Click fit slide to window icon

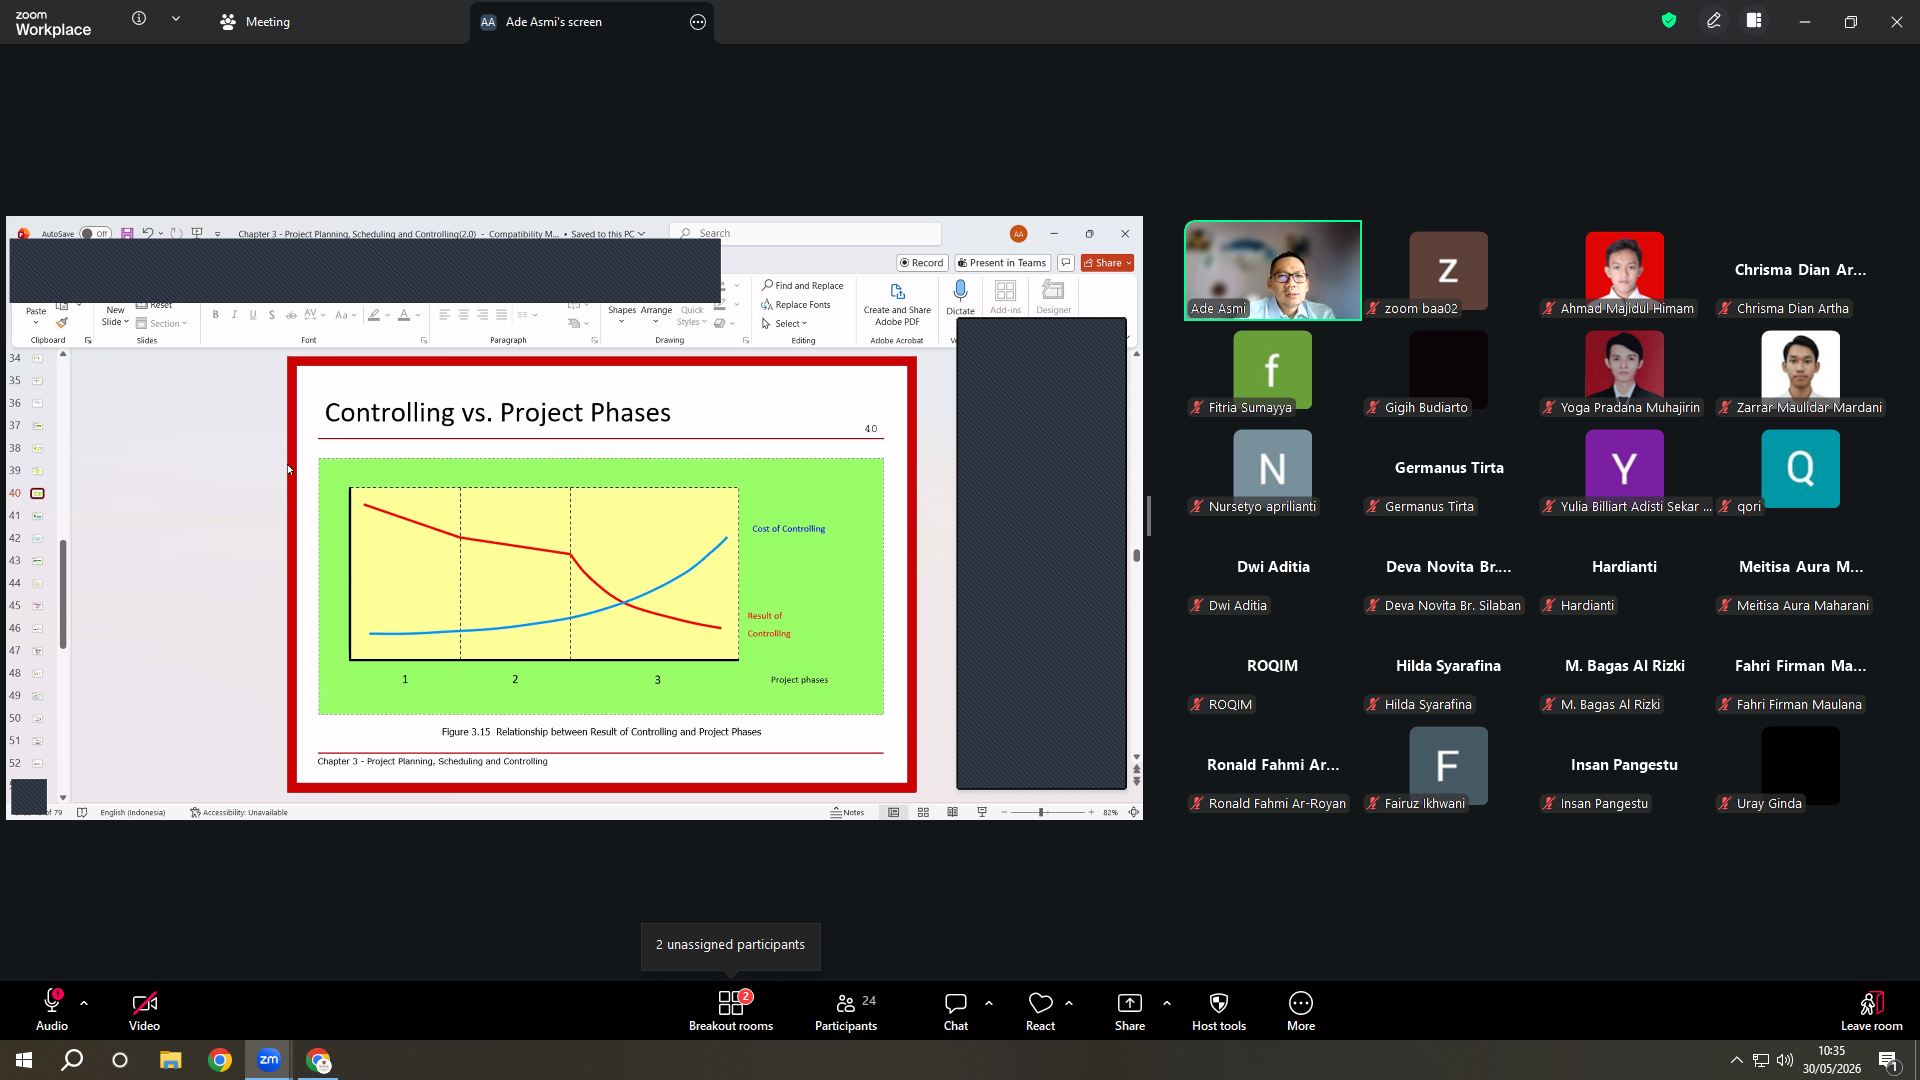tap(1134, 812)
